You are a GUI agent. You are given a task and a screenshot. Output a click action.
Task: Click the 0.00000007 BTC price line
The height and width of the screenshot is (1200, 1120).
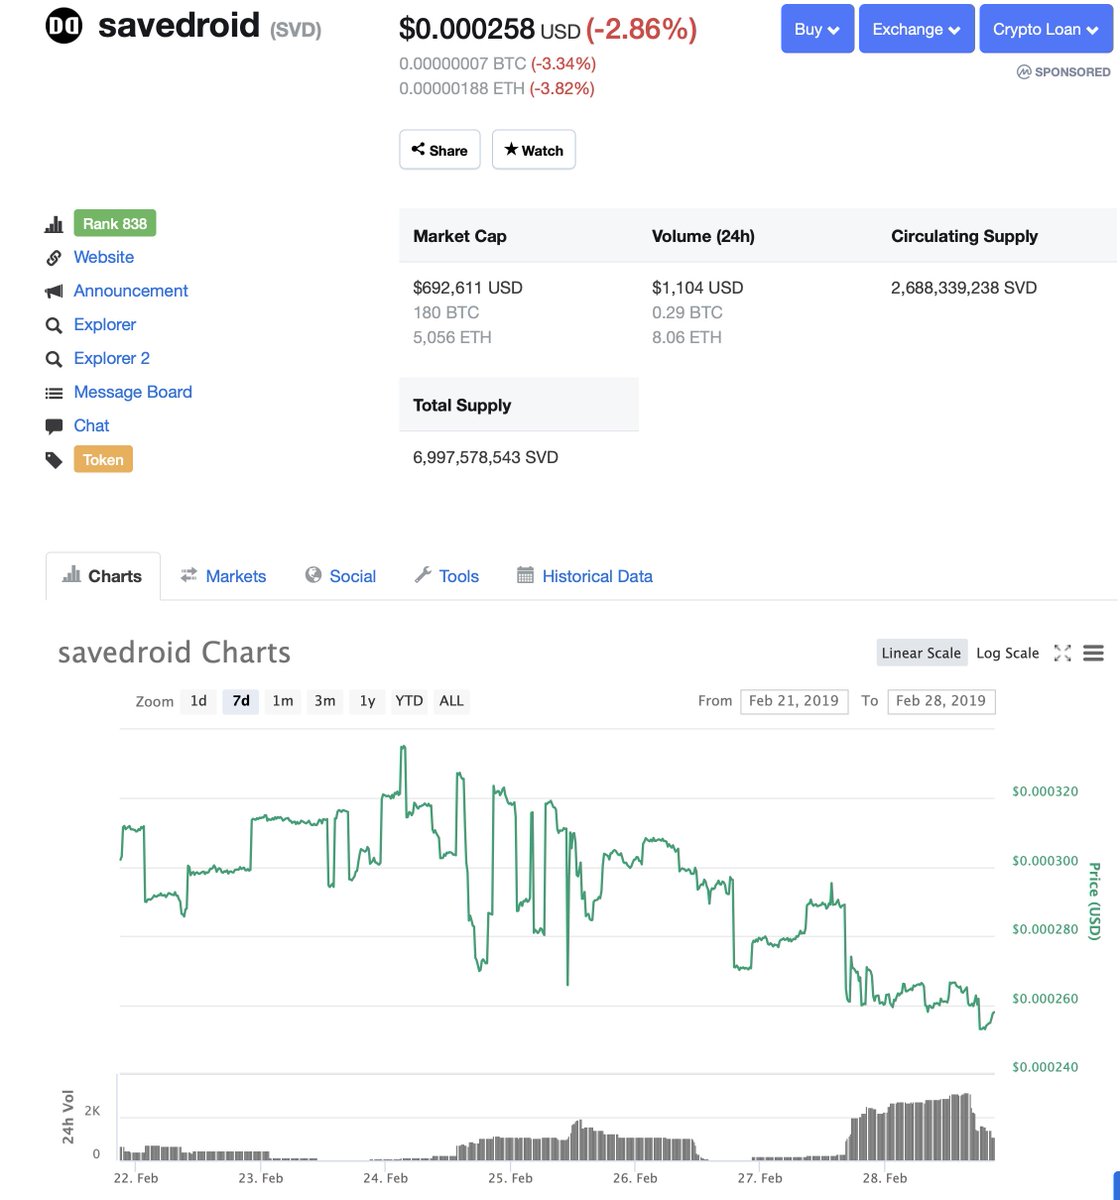[x=497, y=64]
